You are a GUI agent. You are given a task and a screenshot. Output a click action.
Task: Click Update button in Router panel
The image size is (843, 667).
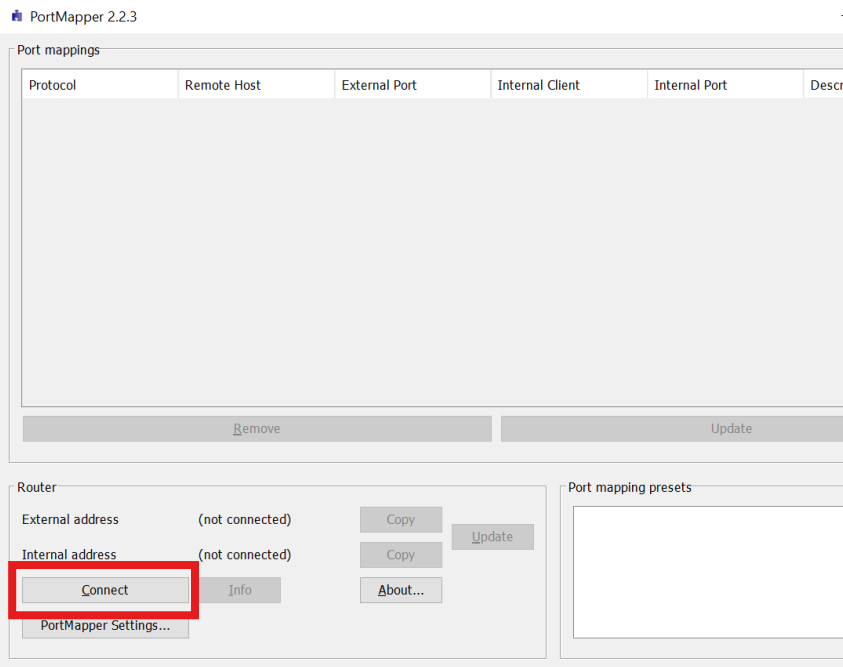(492, 537)
